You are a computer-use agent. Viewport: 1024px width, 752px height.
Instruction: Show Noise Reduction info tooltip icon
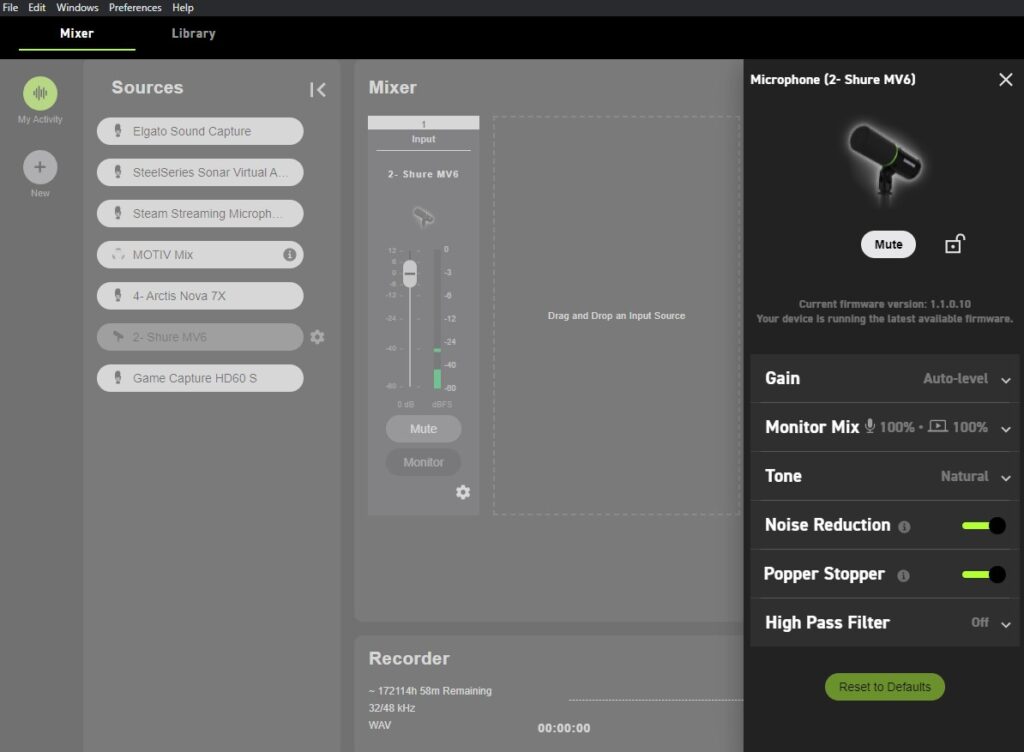(904, 527)
